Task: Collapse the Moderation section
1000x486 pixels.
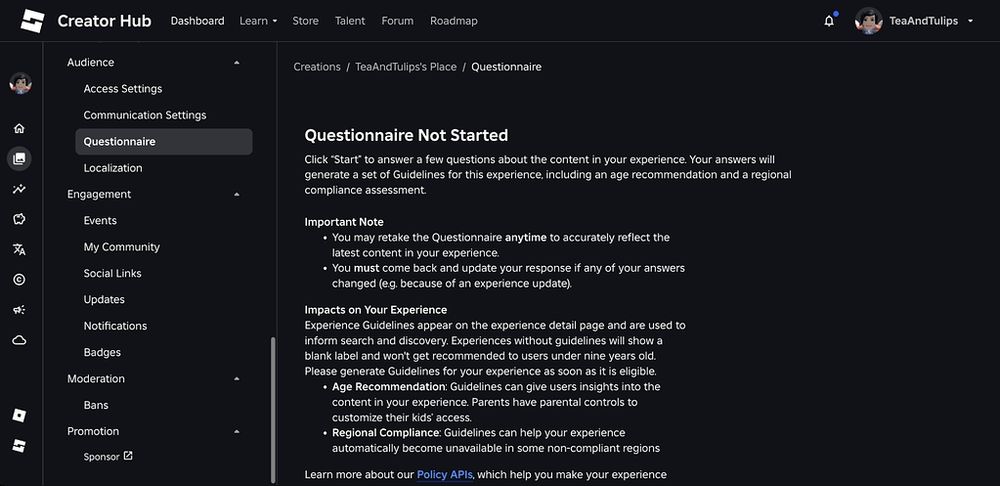Action: pyautogui.click(x=237, y=379)
